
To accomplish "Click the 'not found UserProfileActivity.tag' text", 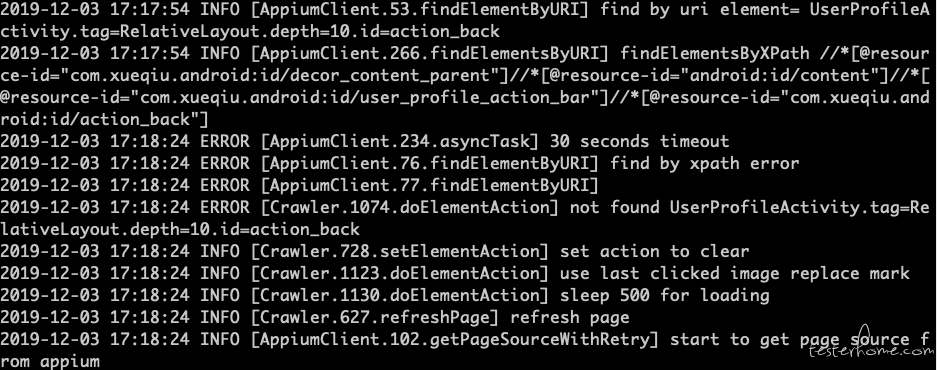I will (x=734, y=208).
